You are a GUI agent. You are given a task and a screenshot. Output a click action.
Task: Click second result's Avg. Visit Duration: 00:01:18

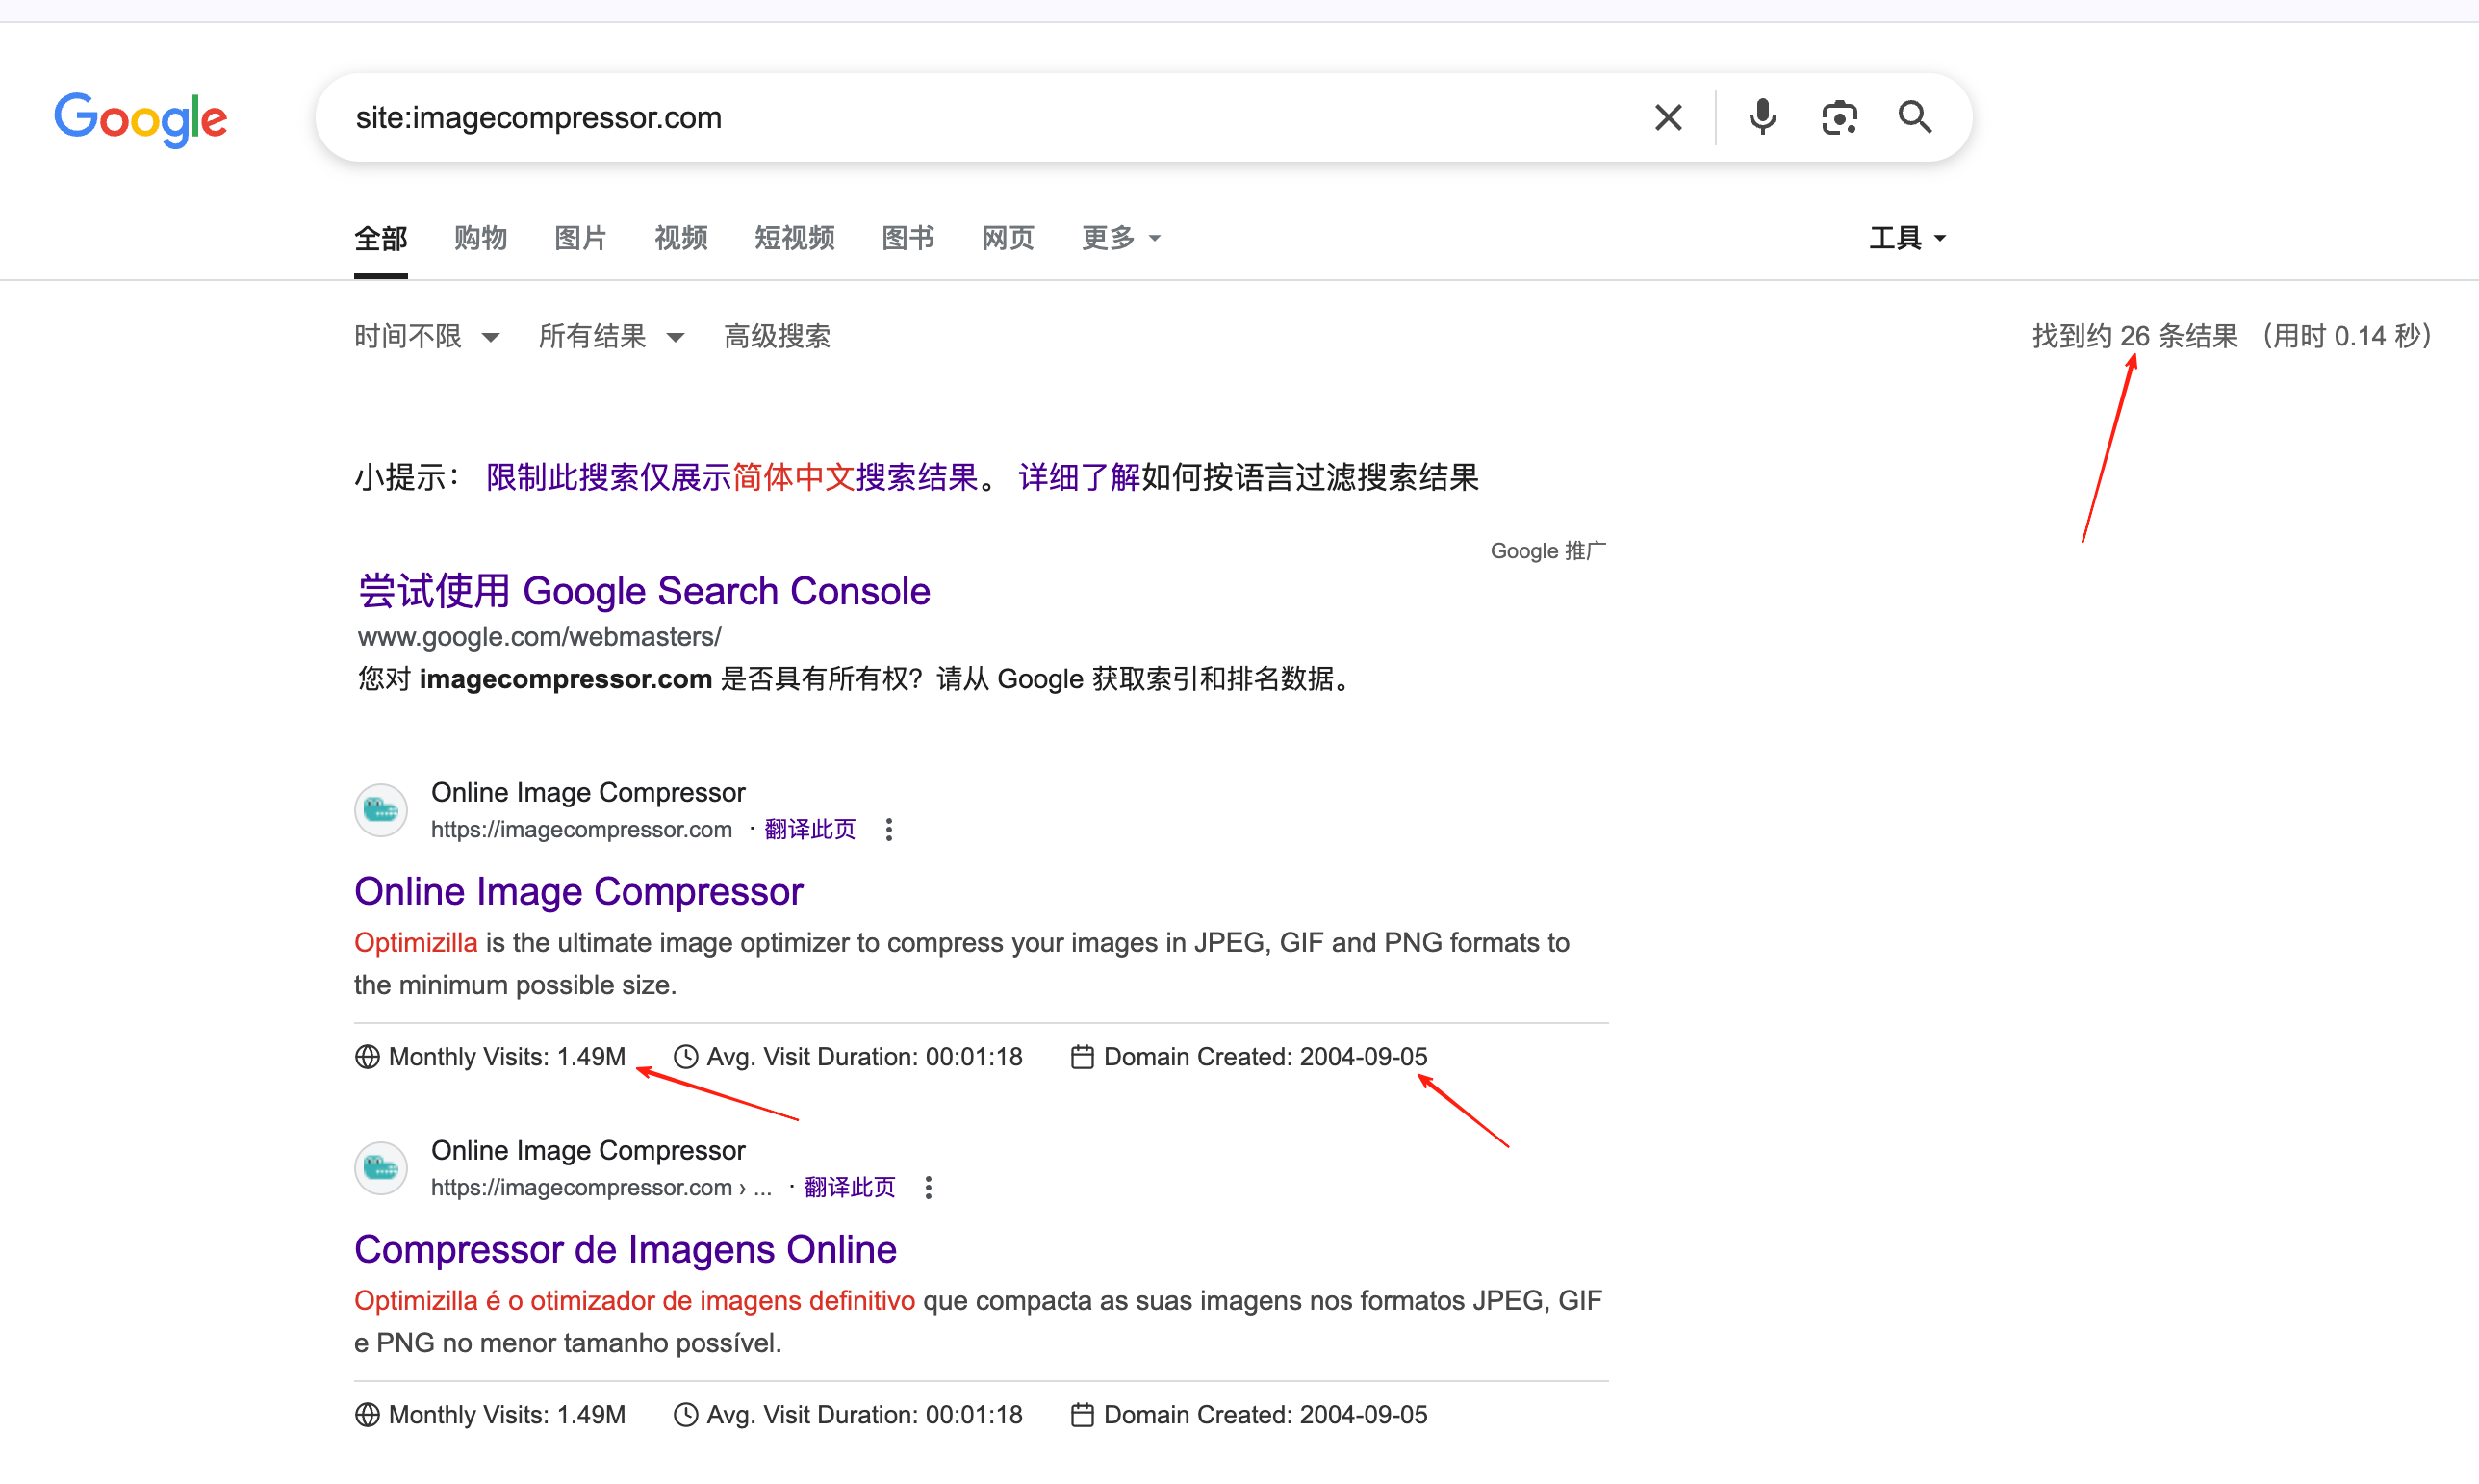(x=864, y=1415)
